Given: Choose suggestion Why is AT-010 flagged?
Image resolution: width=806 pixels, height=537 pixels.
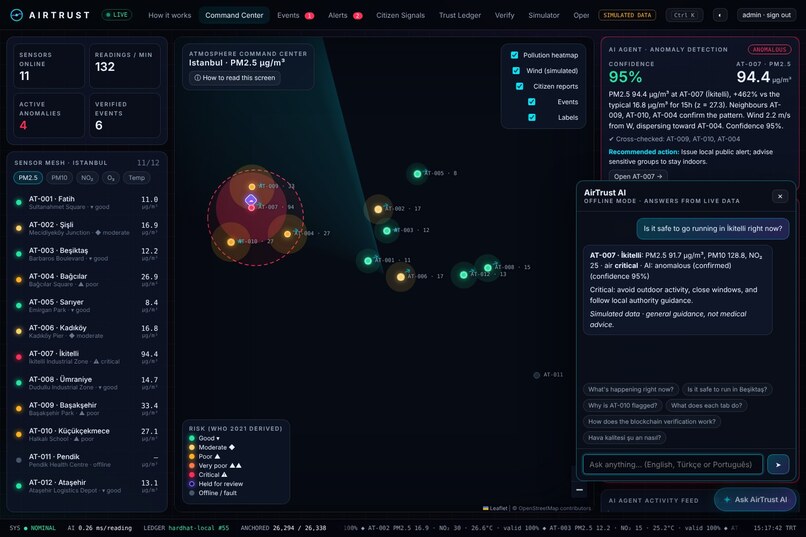Looking at the screenshot, I should tap(622, 405).
